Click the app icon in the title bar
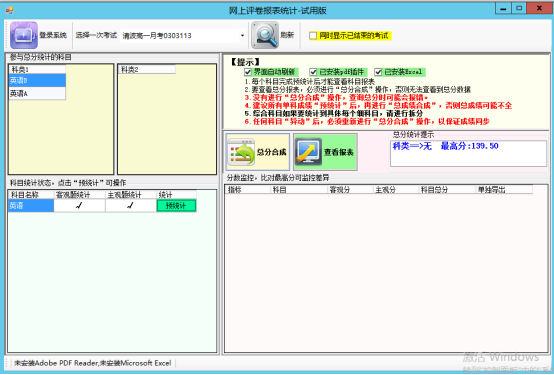The image size is (554, 375). pyautogui.click(x=9, y=10)
